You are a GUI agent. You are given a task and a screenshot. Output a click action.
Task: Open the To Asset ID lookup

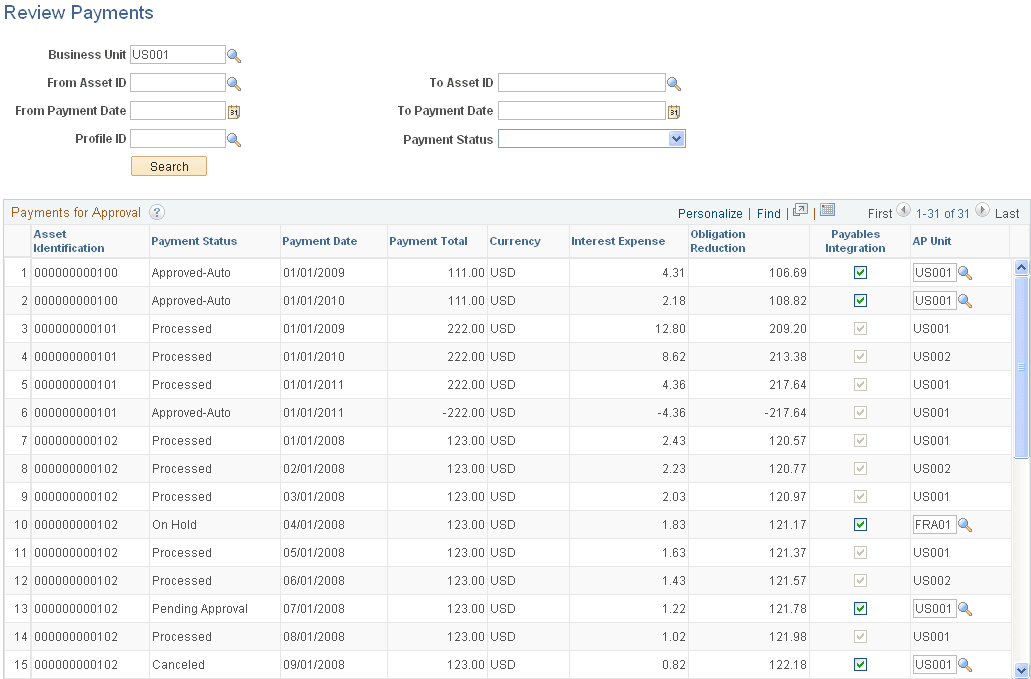tap(673, 83)
